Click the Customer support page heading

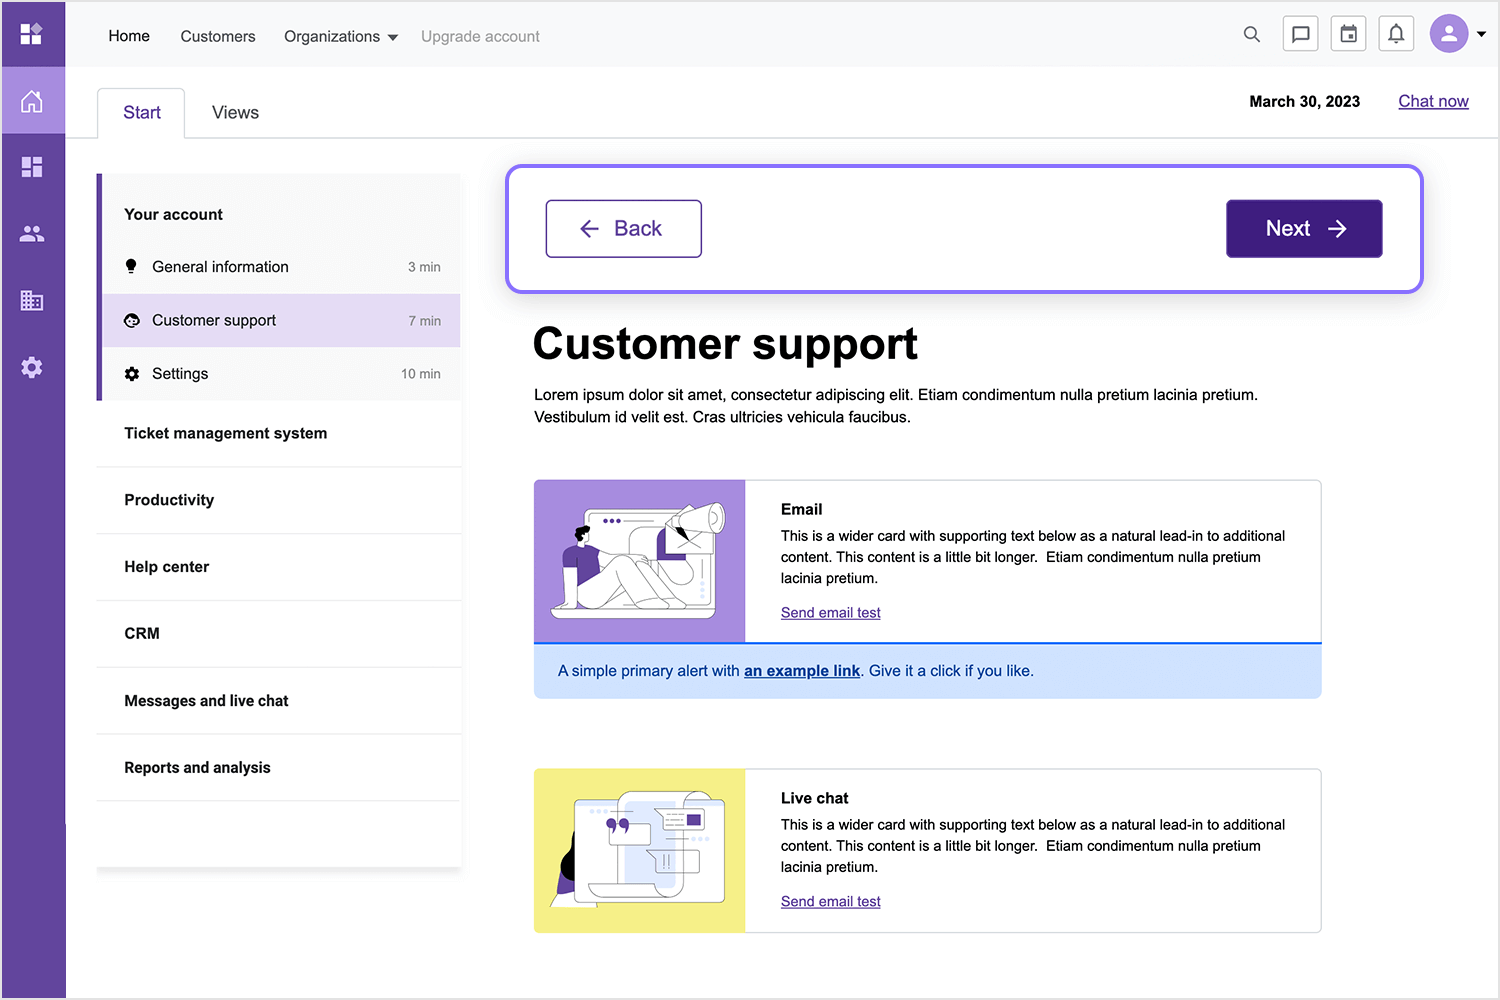725,345
